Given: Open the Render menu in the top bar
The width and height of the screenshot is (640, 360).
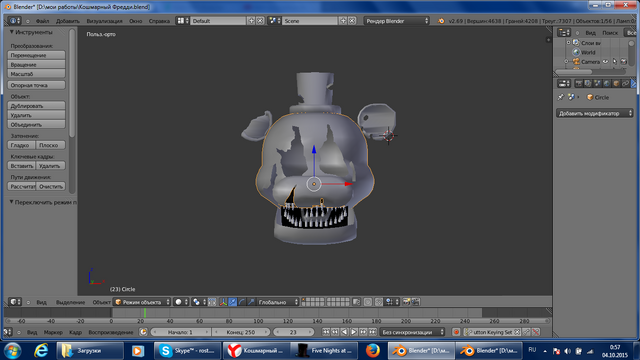Looking at the screenshot, I should [x=104, y=21].
